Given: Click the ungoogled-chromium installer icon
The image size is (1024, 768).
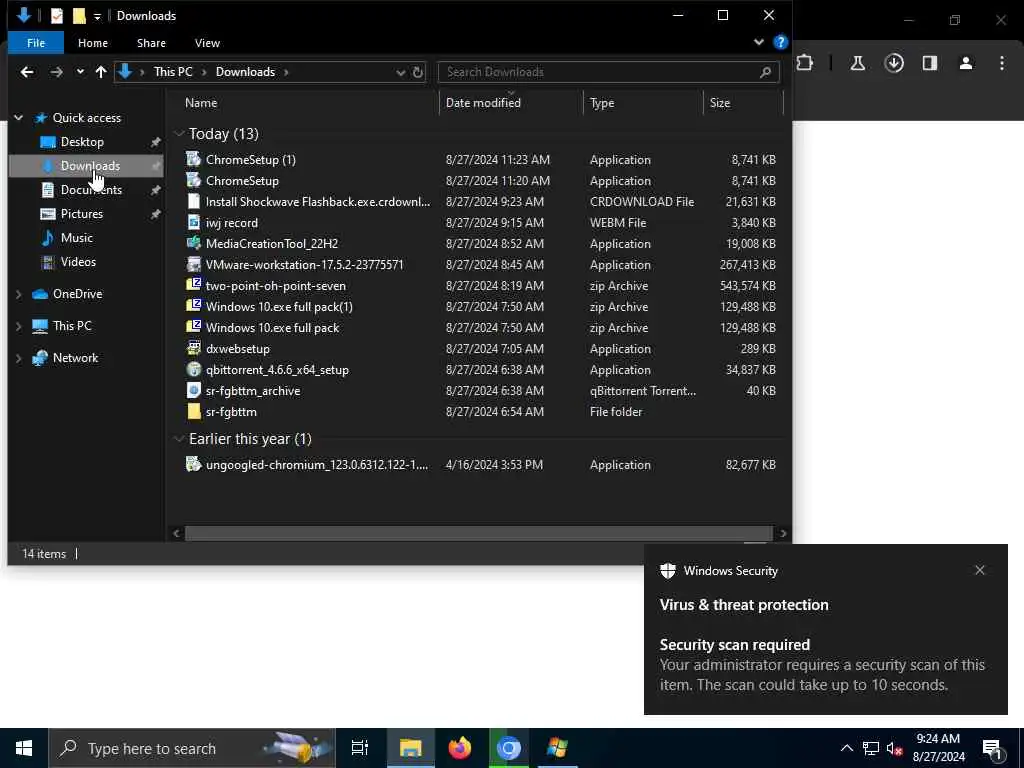Looking at the screenshot, I should [193, 464].
